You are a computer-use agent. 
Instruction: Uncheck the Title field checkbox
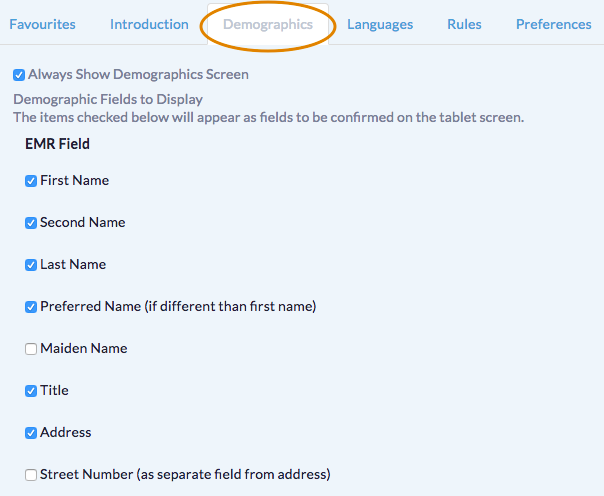click(31, 391)
